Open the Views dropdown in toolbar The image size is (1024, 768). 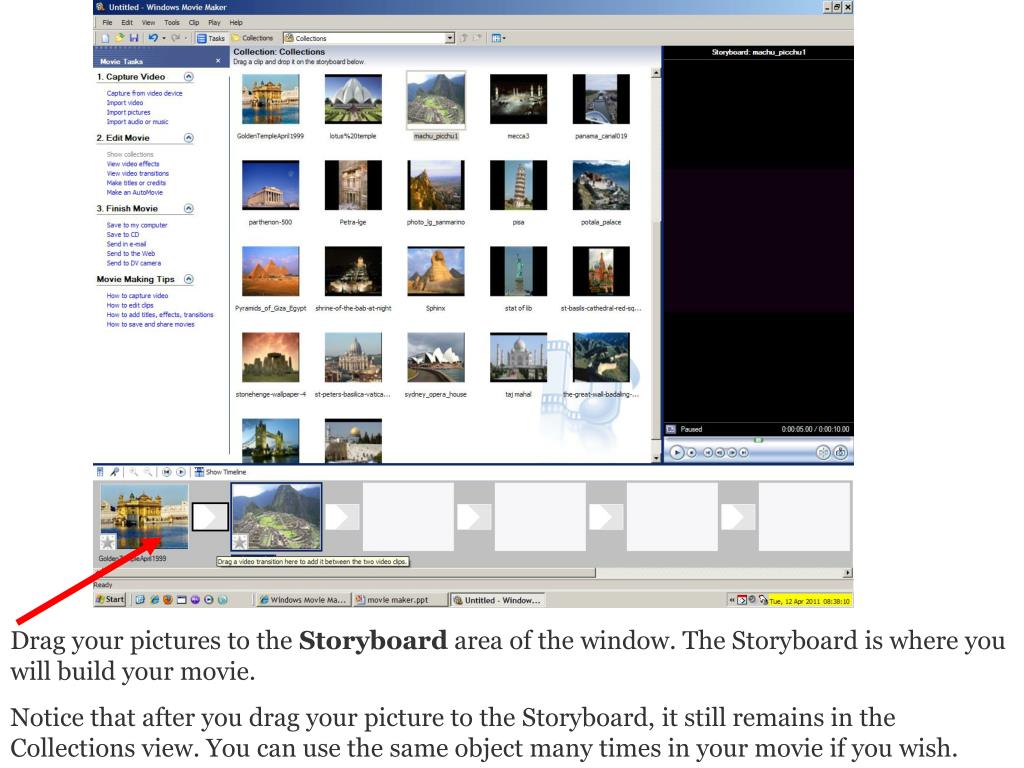tap(498, 38)
